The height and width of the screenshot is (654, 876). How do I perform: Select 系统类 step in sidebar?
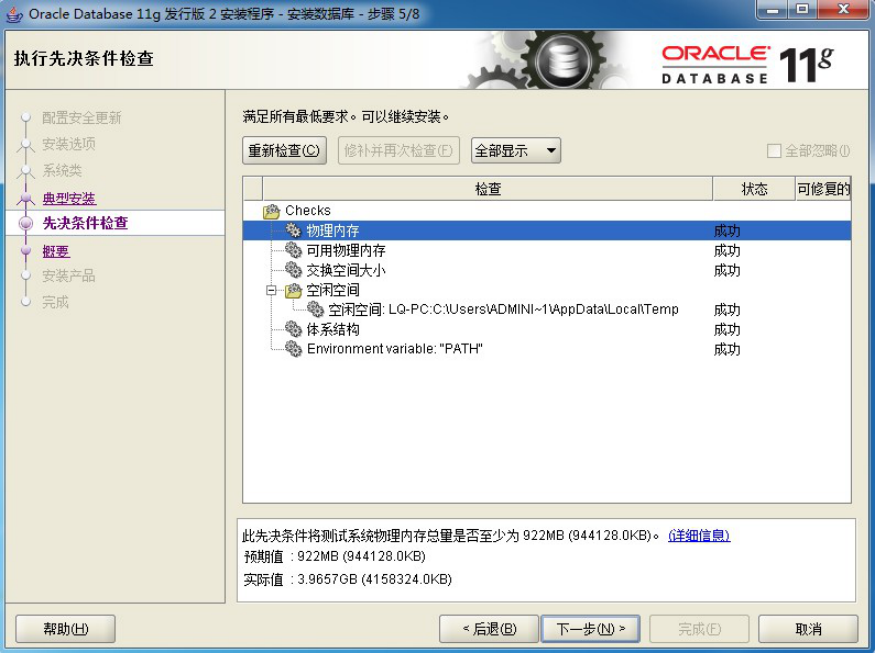click(x=62, y=170)
